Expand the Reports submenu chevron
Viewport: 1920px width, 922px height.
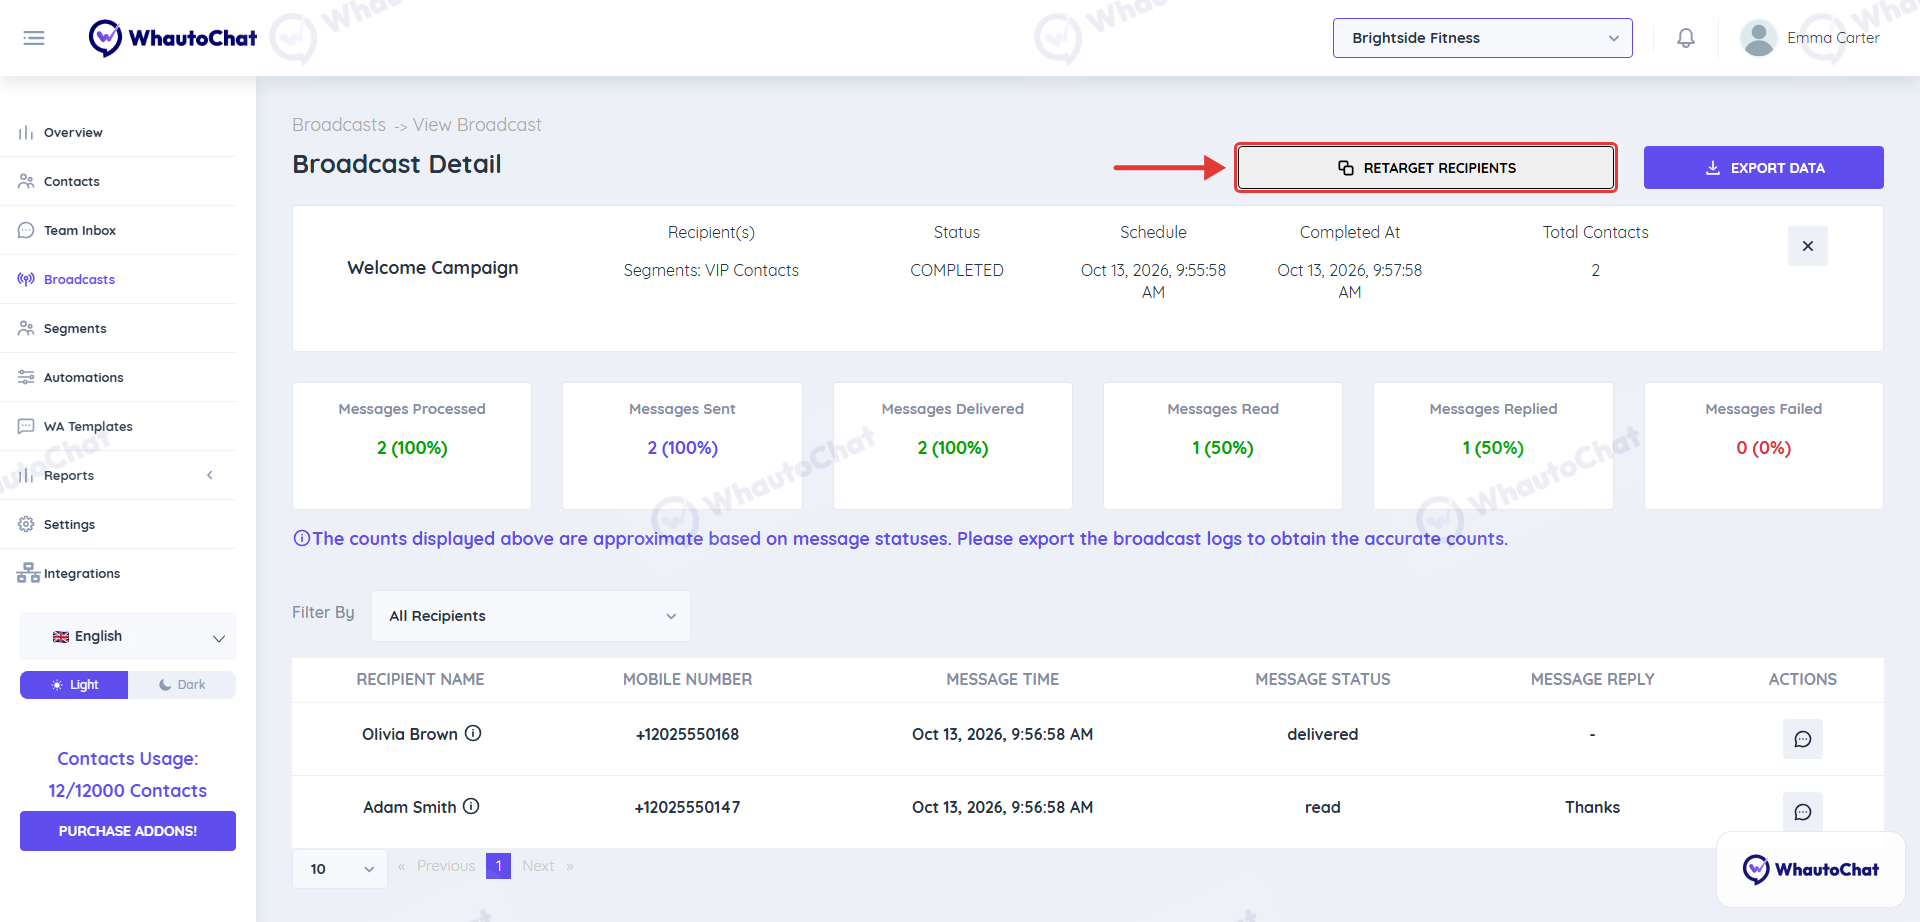pyautogui.click(x=210, y=475)
